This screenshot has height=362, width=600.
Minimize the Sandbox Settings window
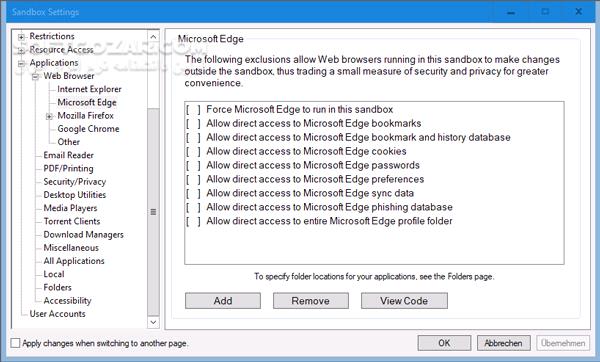pyautogui.click(x=511, y=12)
